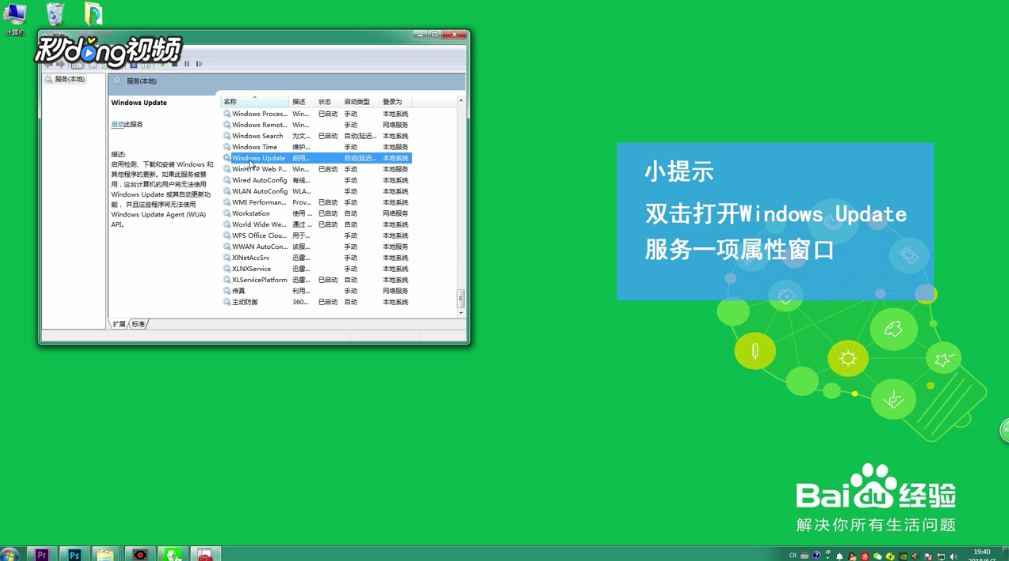This screenshot has height=561, width=1009.
Task: Select the Recycle Bin desktop icon
Action: pyautogui.click(x=55, y=14)
